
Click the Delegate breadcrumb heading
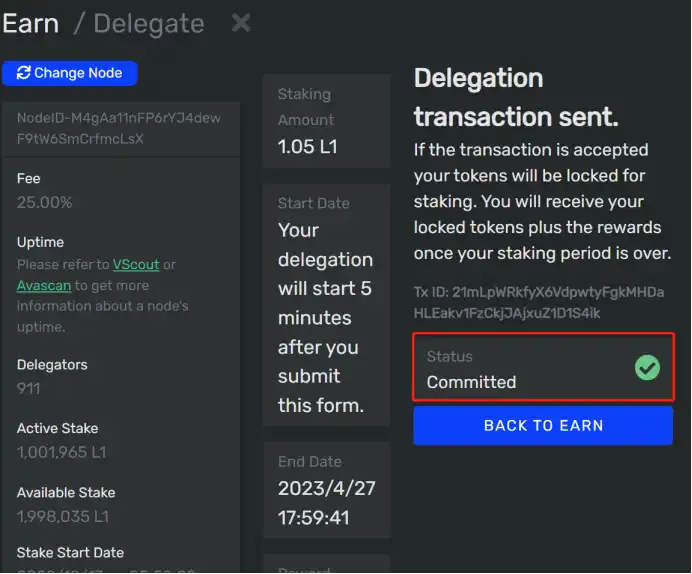[x=149, y=24]
